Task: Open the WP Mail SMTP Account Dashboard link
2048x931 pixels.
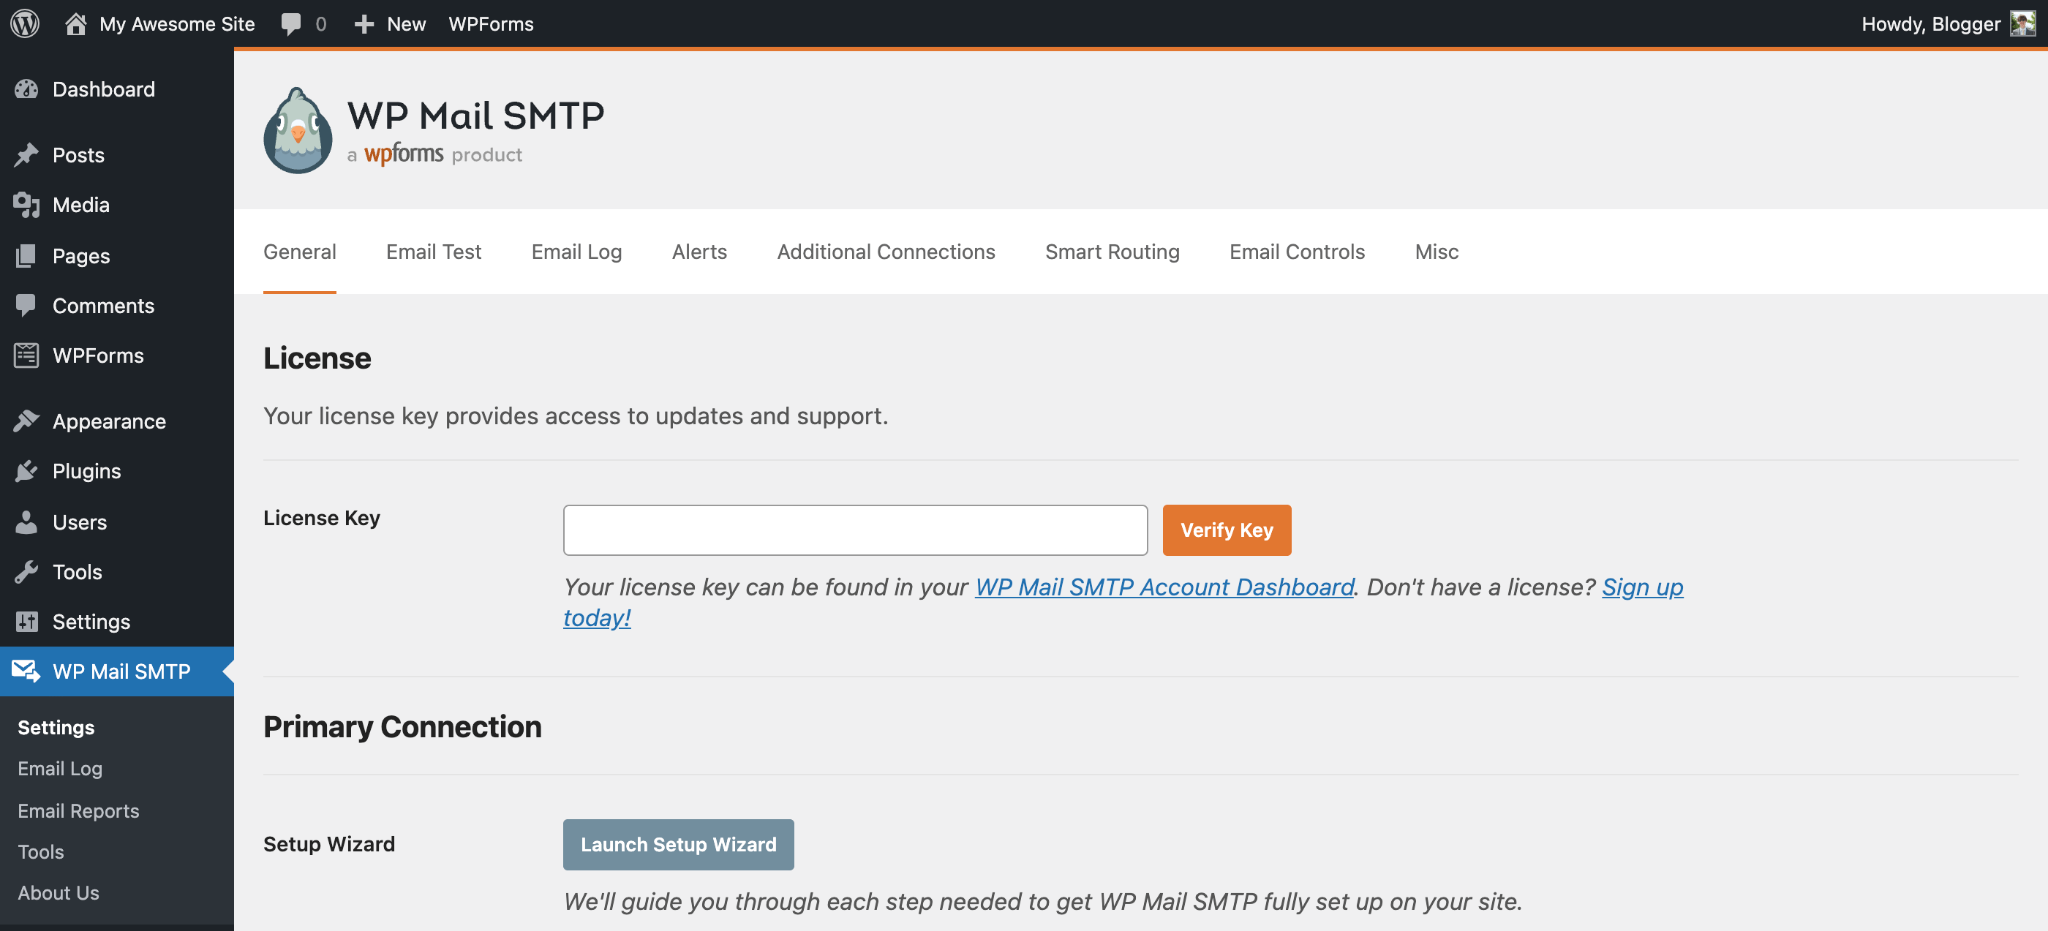Action: pos(1165,587)
